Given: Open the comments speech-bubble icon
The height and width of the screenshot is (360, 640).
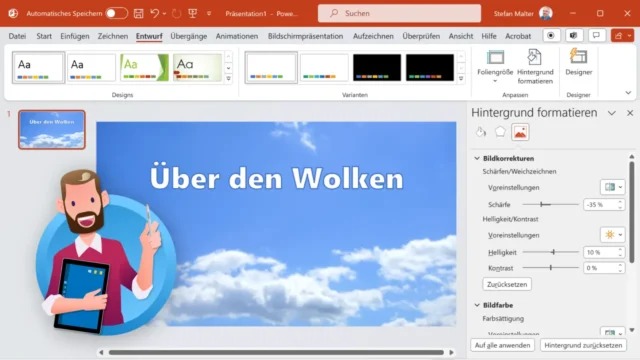Looking at the screenshot, I should coord(596,36).
